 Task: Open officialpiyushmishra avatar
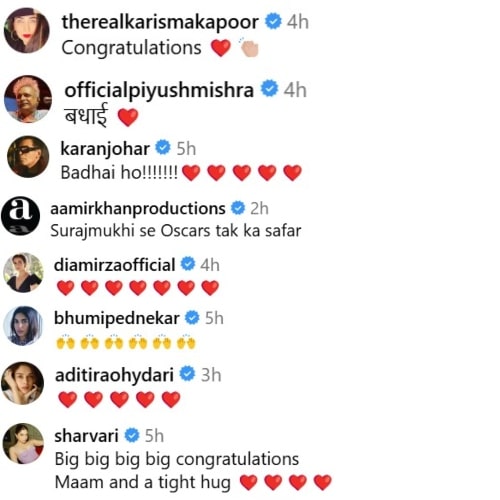[x=28, y=99]
